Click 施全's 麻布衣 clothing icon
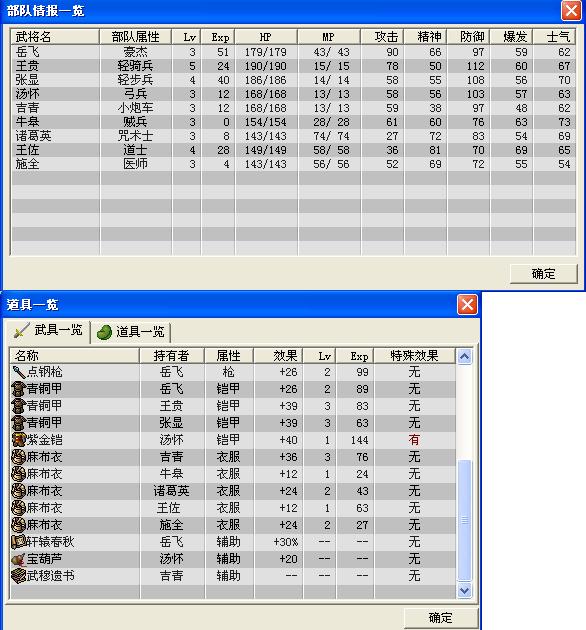This screenshot has height=630, width=586. 18,525
